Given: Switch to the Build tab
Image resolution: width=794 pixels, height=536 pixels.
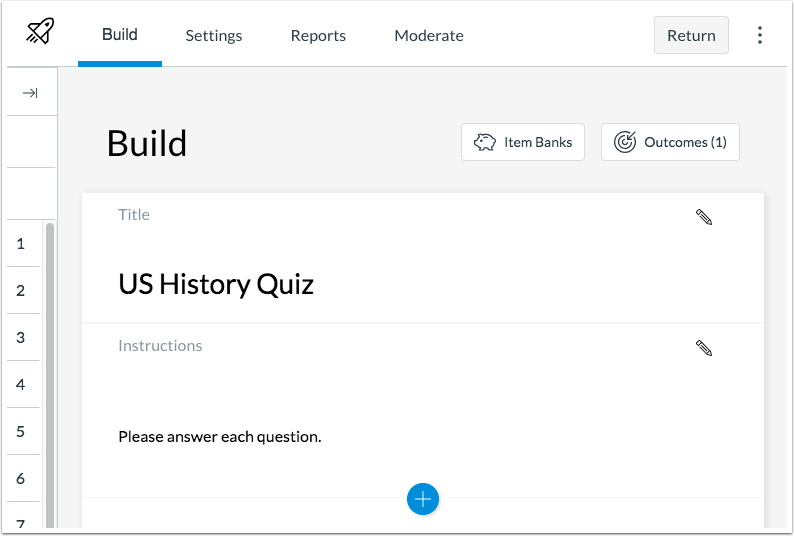Looking at the screenshot, I should click(120, 35).
